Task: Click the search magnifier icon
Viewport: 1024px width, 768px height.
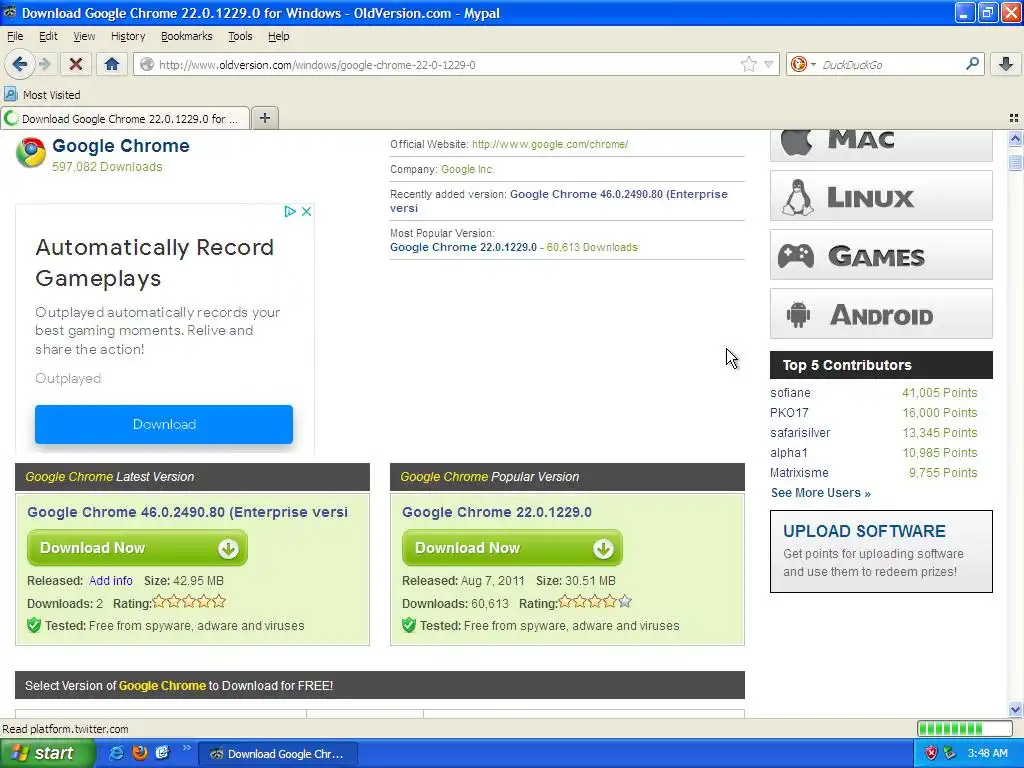Action: point(972,64)
